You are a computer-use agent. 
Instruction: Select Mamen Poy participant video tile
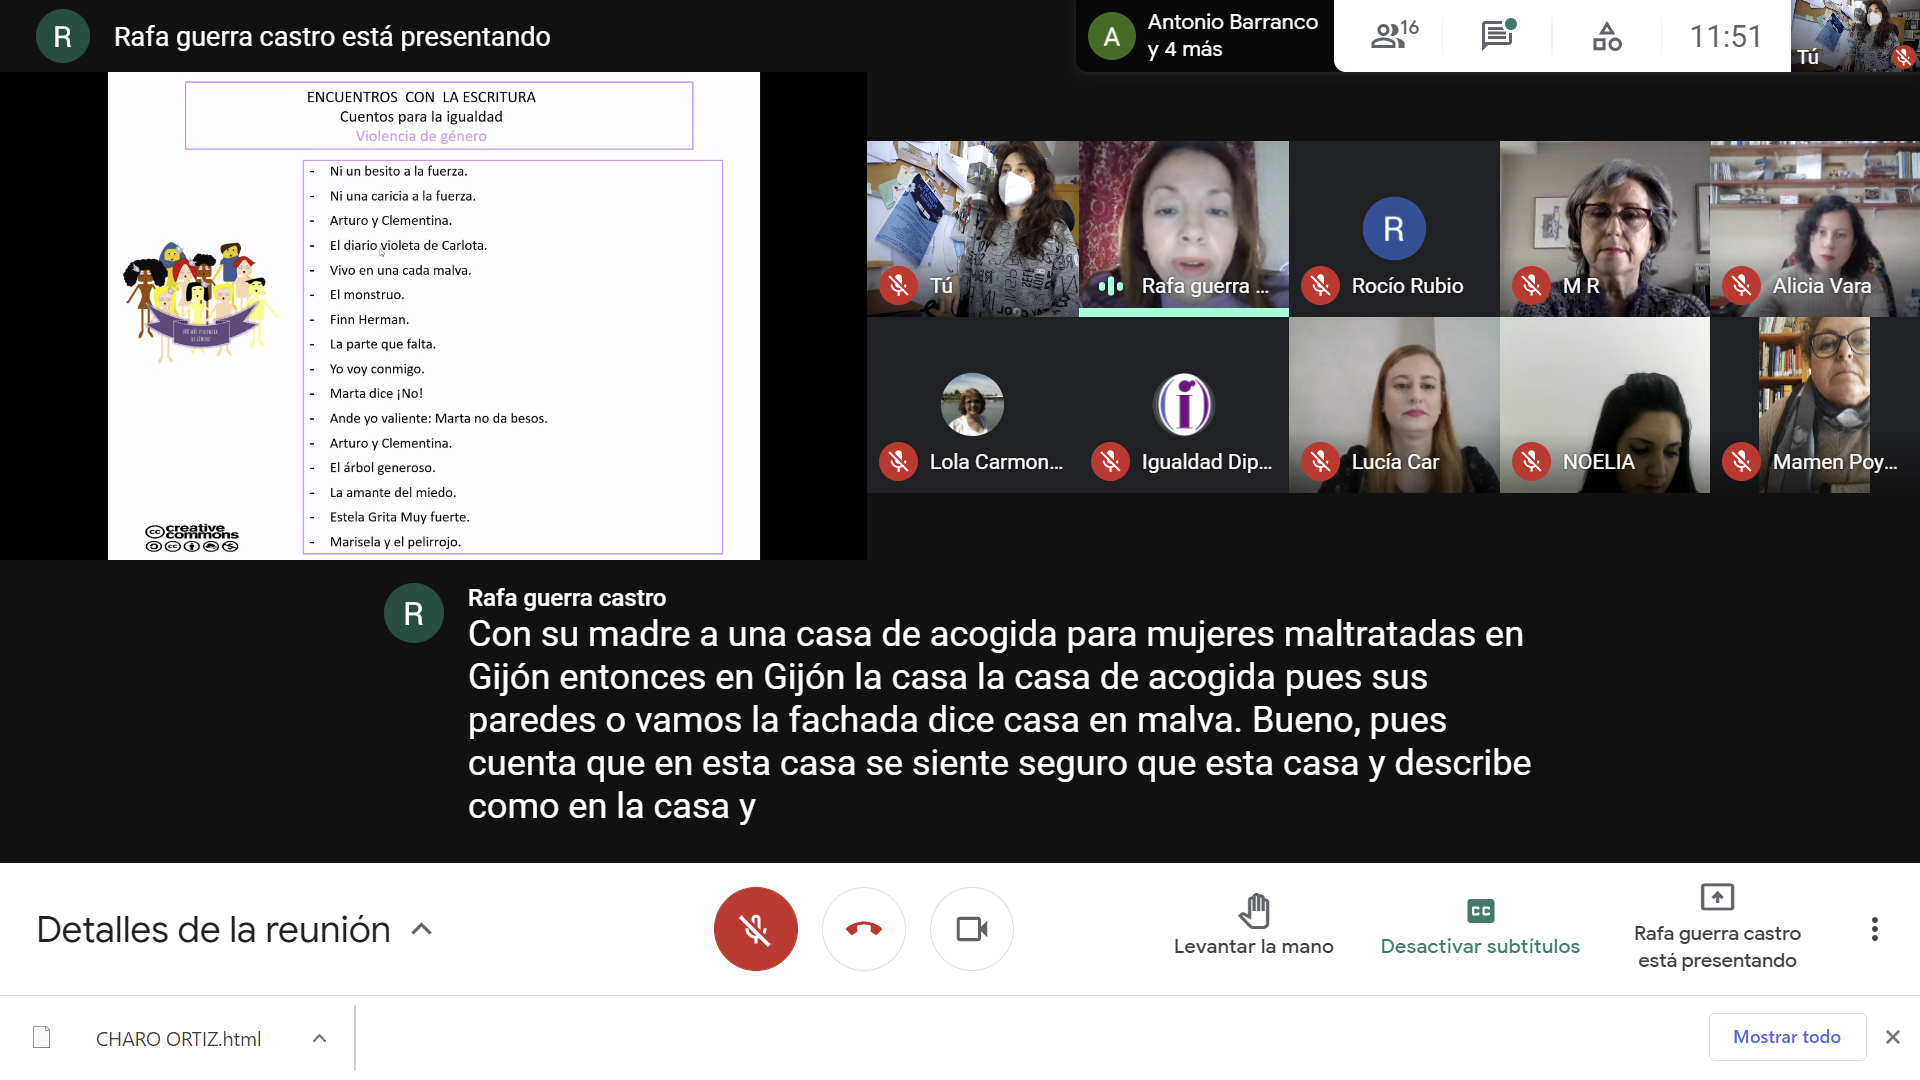tap(1815, 405)
